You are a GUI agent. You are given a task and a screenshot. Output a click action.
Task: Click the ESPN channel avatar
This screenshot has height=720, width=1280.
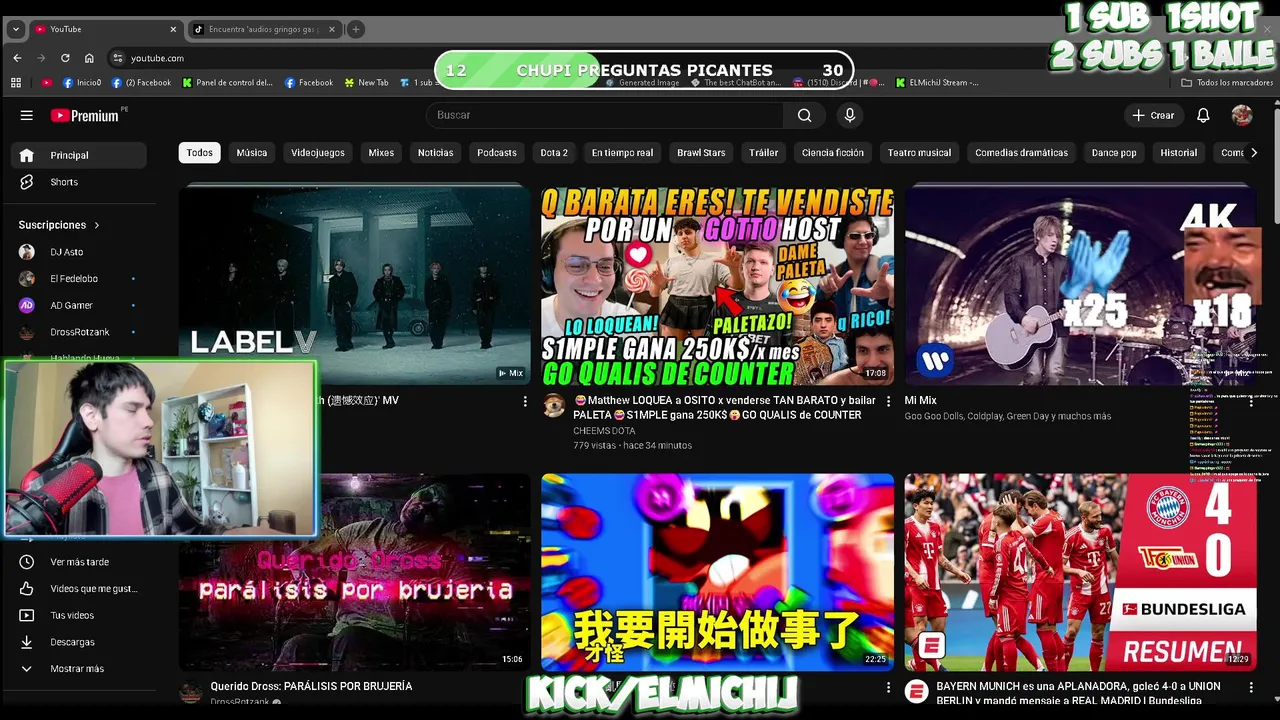pos(916,691)
